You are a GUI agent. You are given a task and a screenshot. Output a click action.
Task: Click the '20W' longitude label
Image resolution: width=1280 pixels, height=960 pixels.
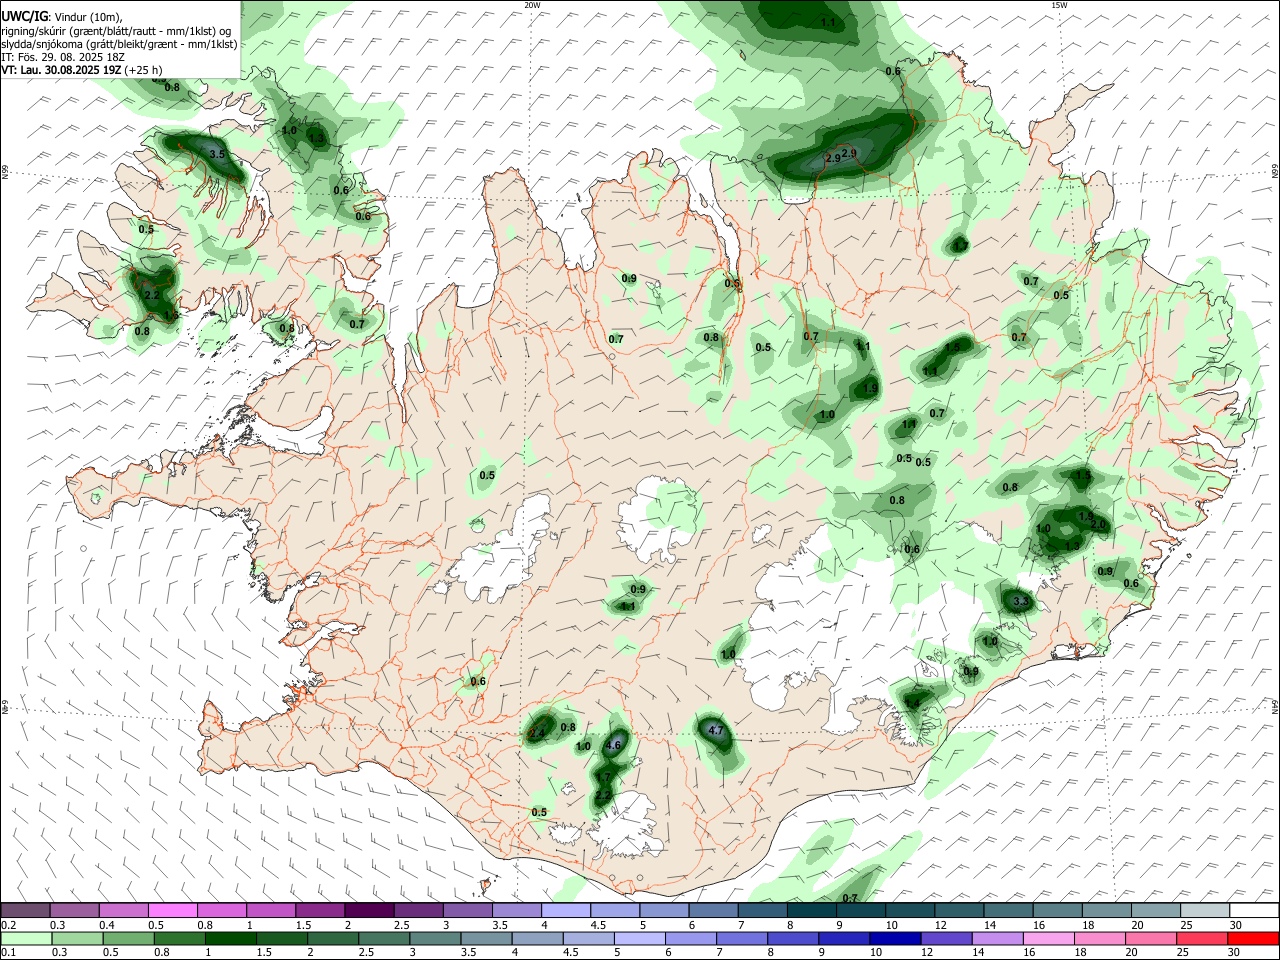coord(532,5)
